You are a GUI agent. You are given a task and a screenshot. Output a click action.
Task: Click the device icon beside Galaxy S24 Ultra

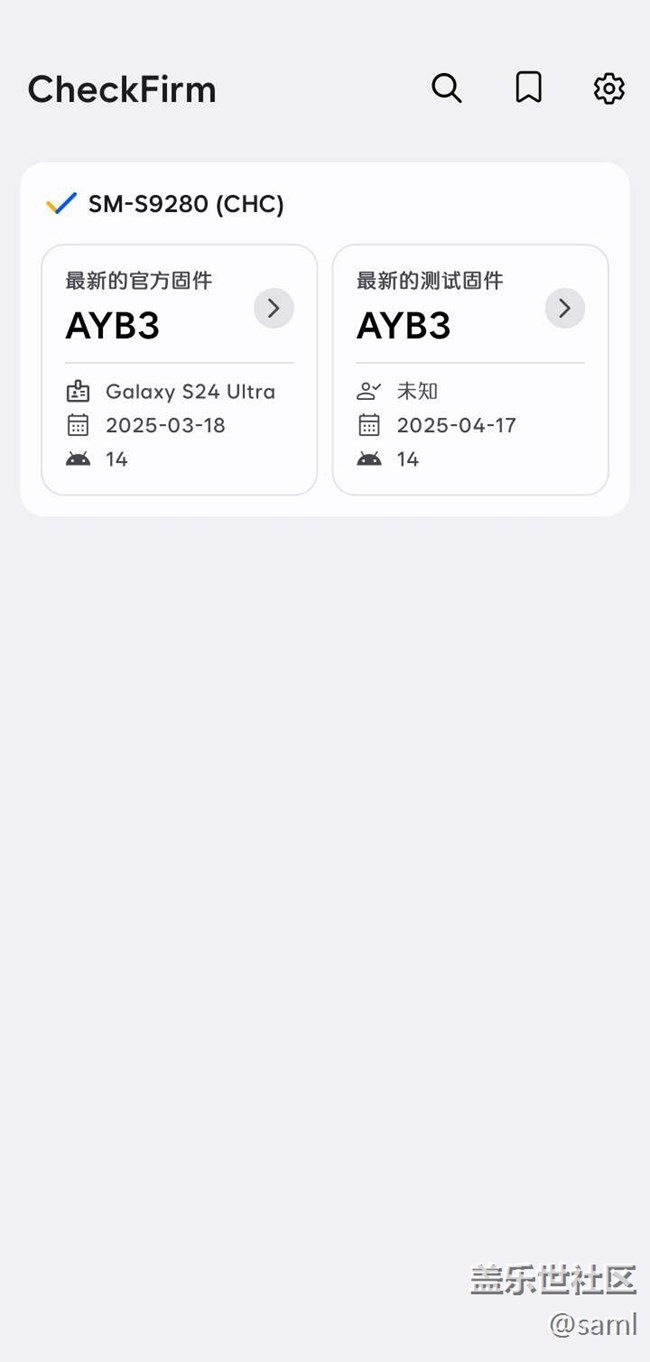[78, 392]
